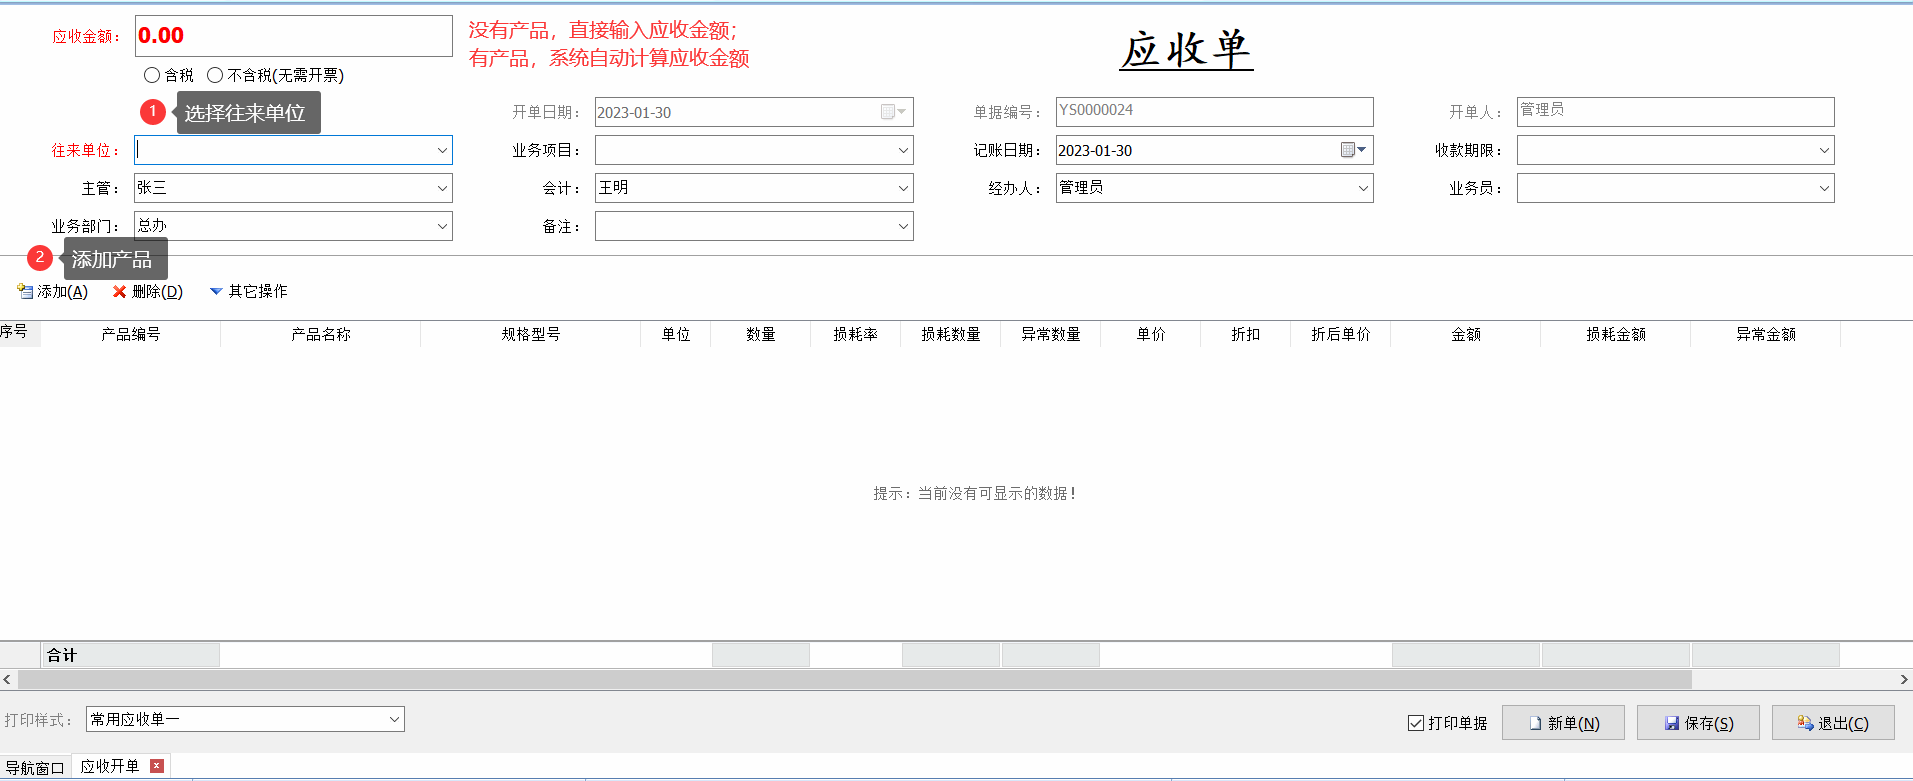Screen dimensions: 1913x781
Task: Click the red X 删除(D) delete icon
Action: [120, 292]
